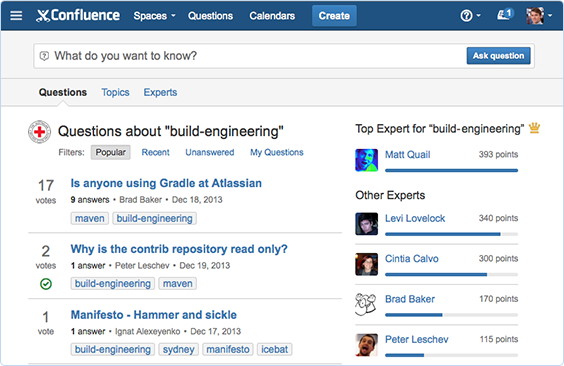
Task: Open the hamburger sidebar menu
Action: click(x=16, y=15)
